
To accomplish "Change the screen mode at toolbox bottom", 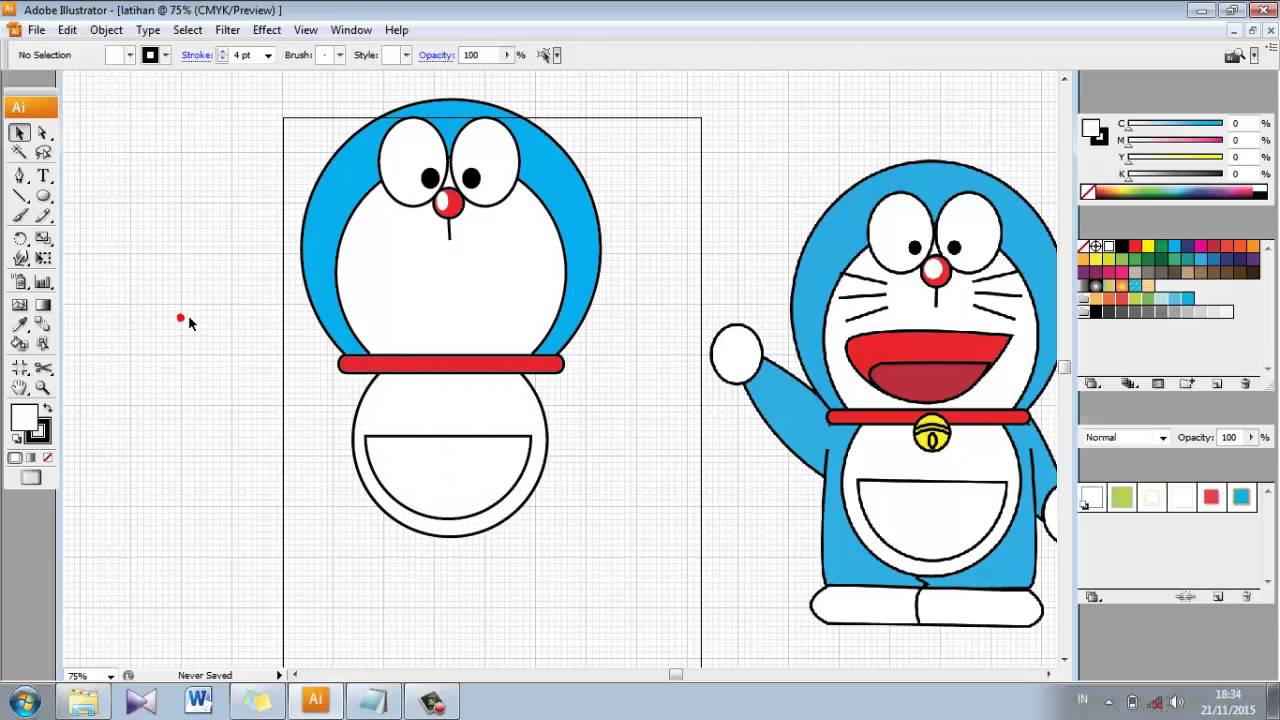I will tap(31, 478).
